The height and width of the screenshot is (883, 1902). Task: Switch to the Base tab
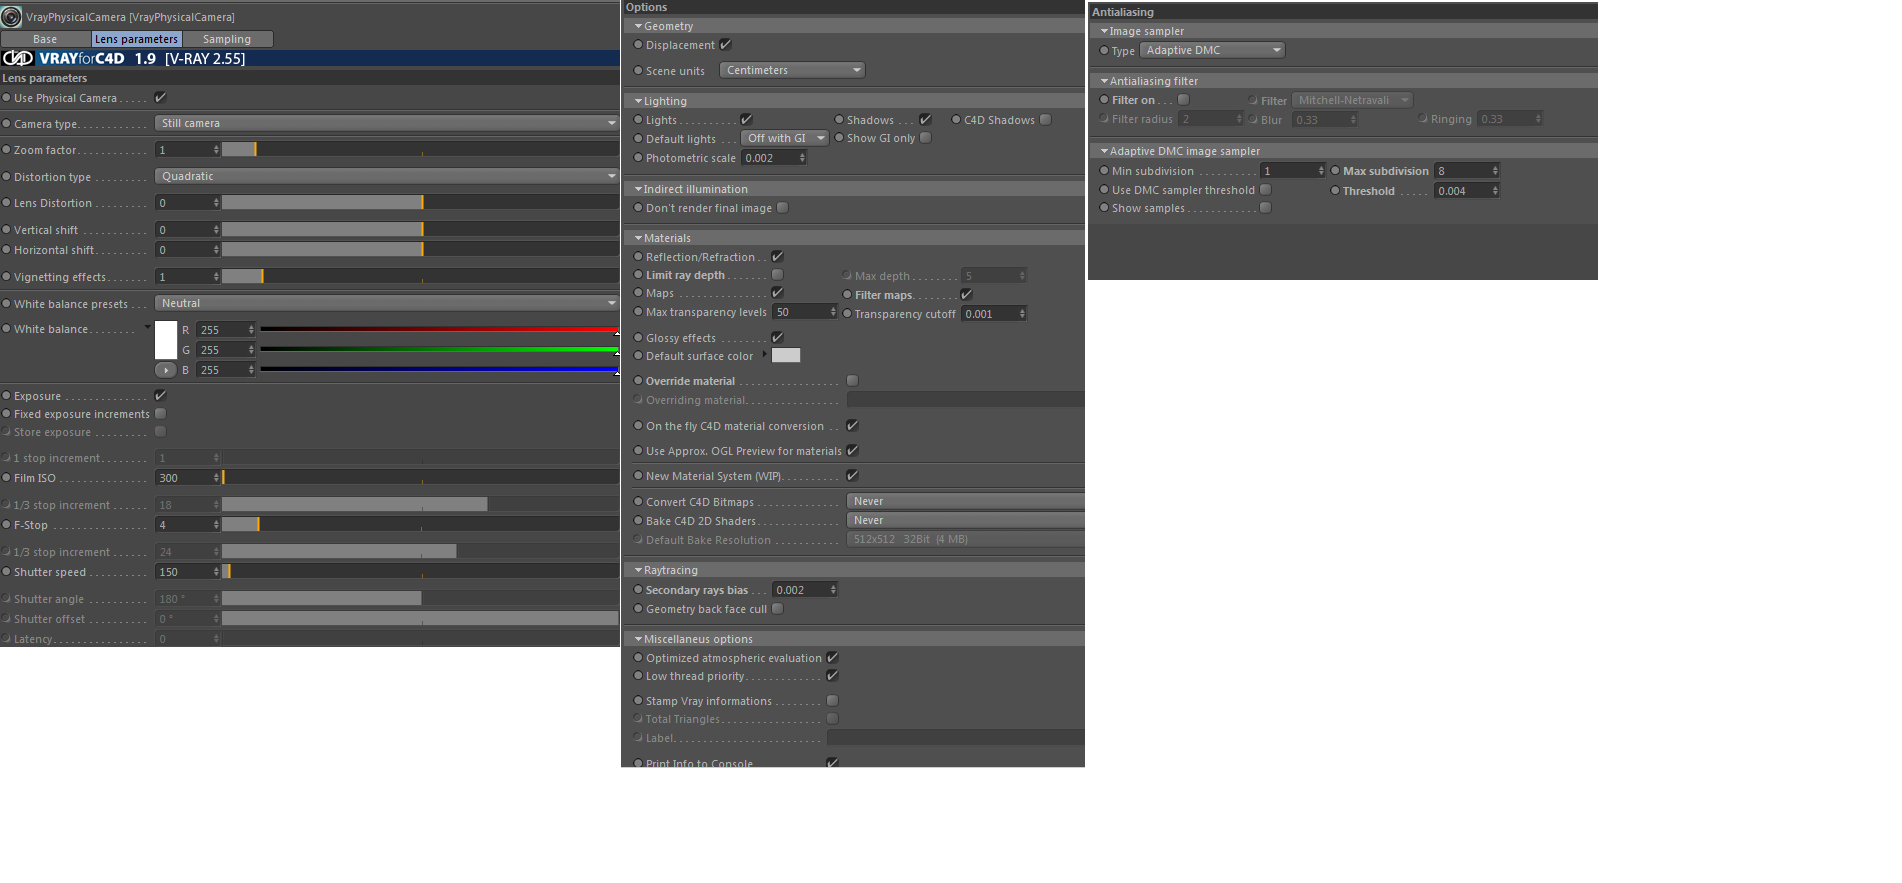[x=45, y=39]
